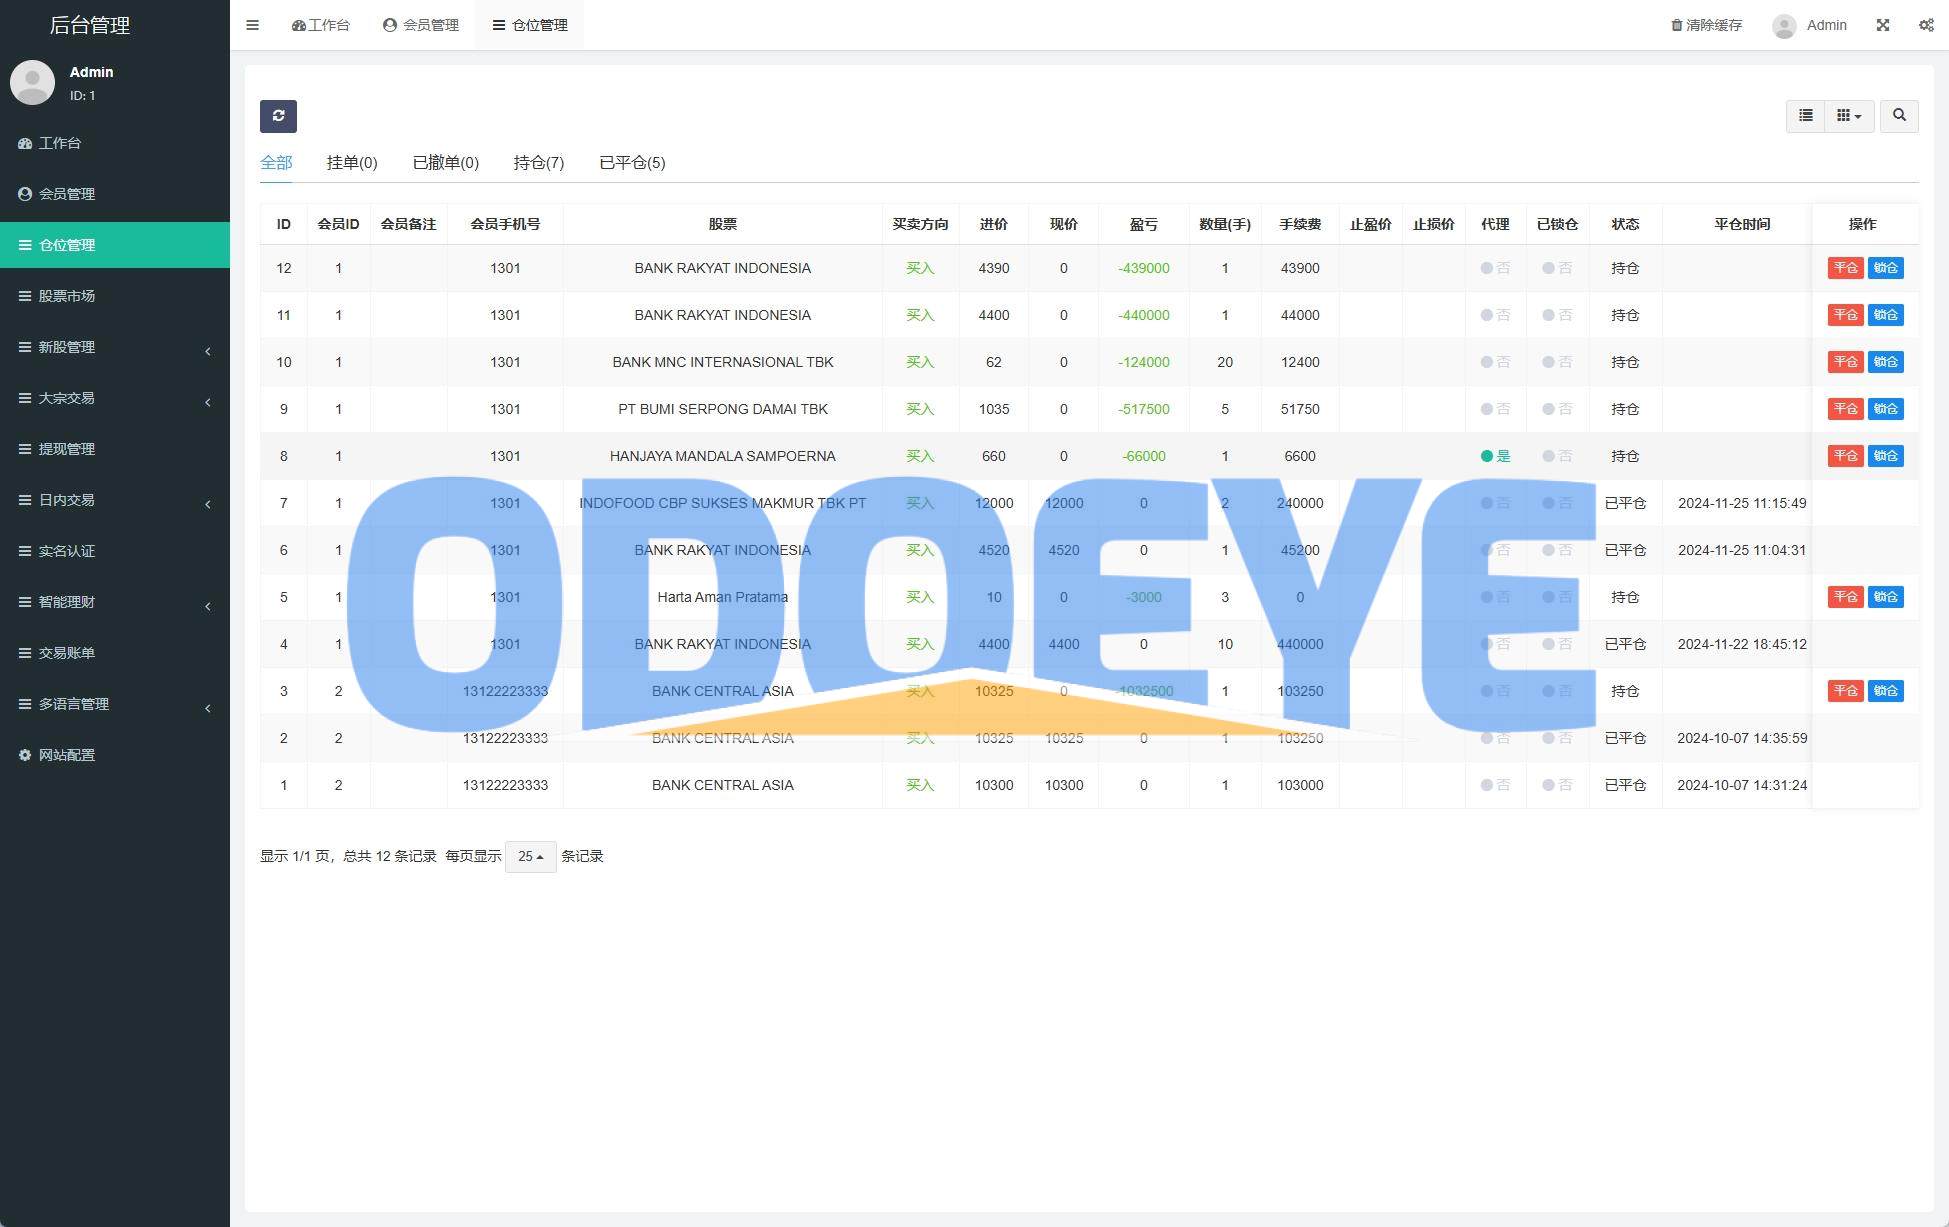
Task: Toggle 已锁仓 switch for row ID 1
Action: click(x=1557, y=785)
